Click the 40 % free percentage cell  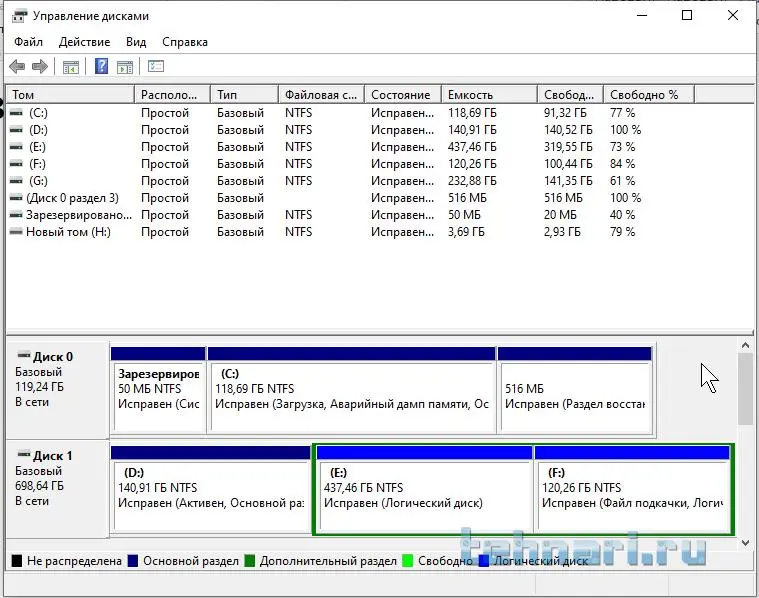[x=622, y=215]
